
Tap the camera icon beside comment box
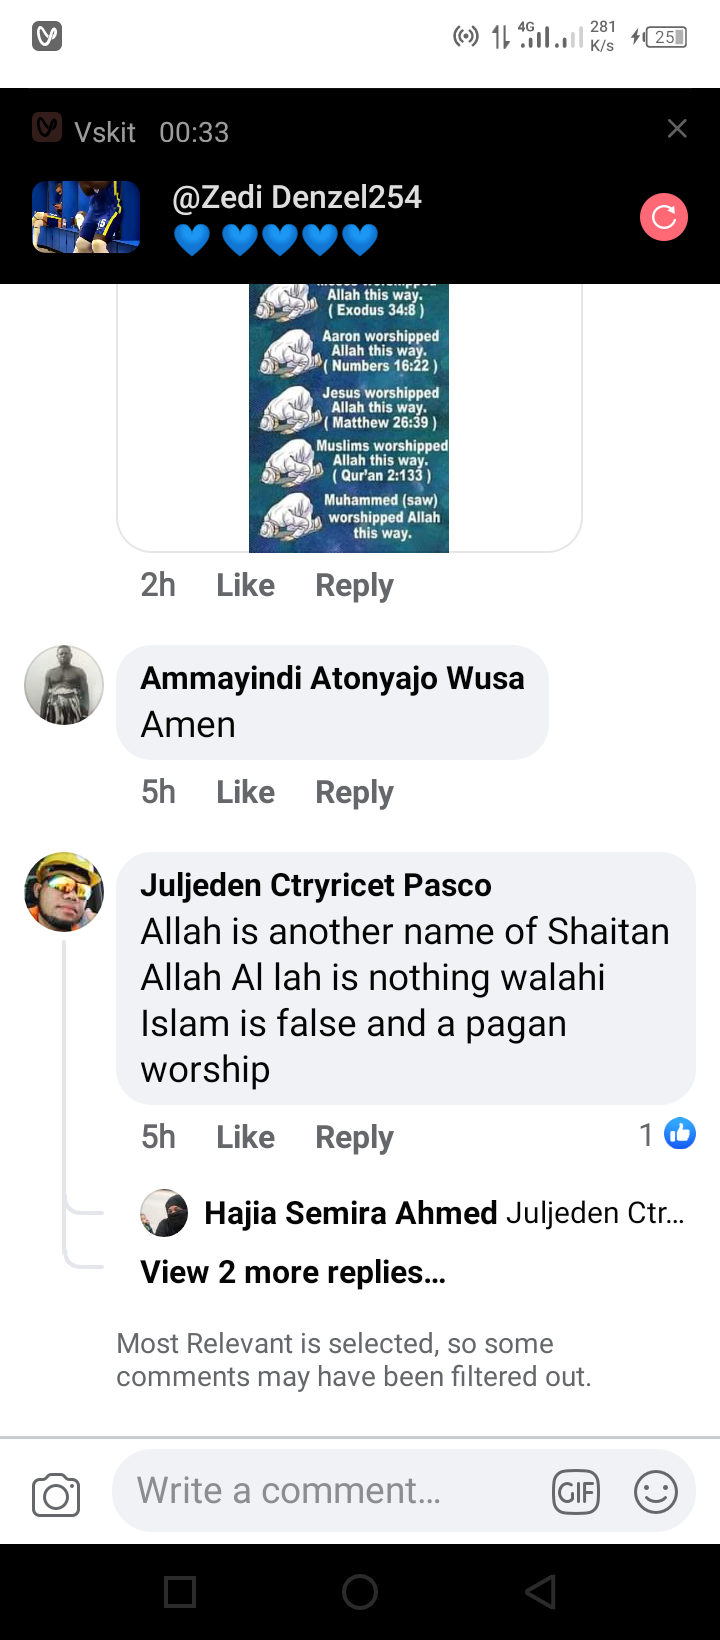pyautogui.click(x=56, y=1495)
